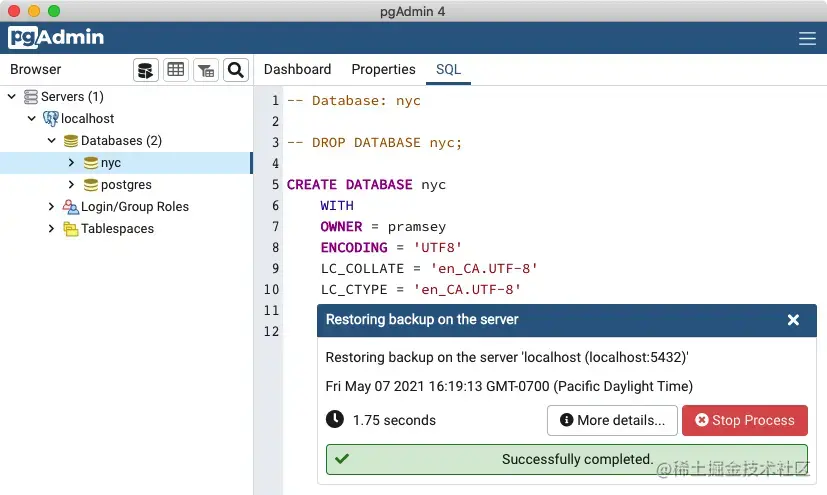Viewport: 827px width, 495px height.
Task: Select localhost in the browser tree
Action: click(88, 119)
